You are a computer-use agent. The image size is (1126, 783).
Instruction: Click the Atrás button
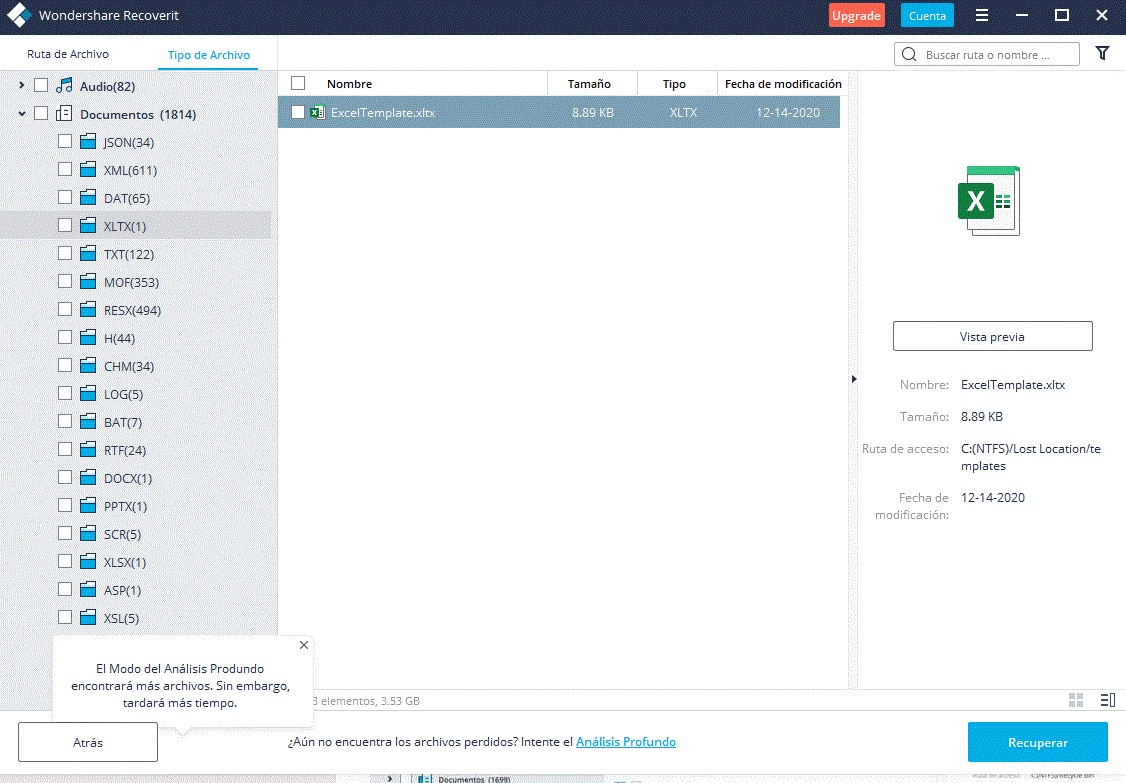88,742
